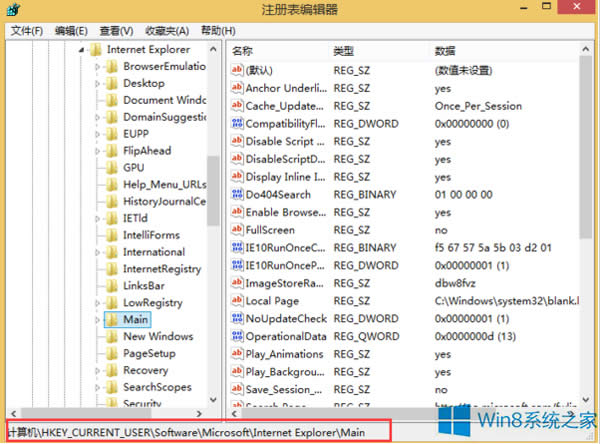Click the Local Page string icon
The image size is (600, 444).
[237, 300]
